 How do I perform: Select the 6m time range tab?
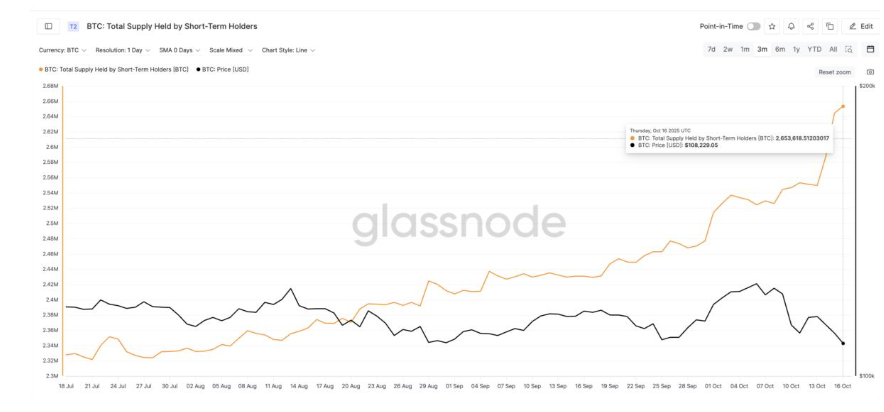pos(780,49)
